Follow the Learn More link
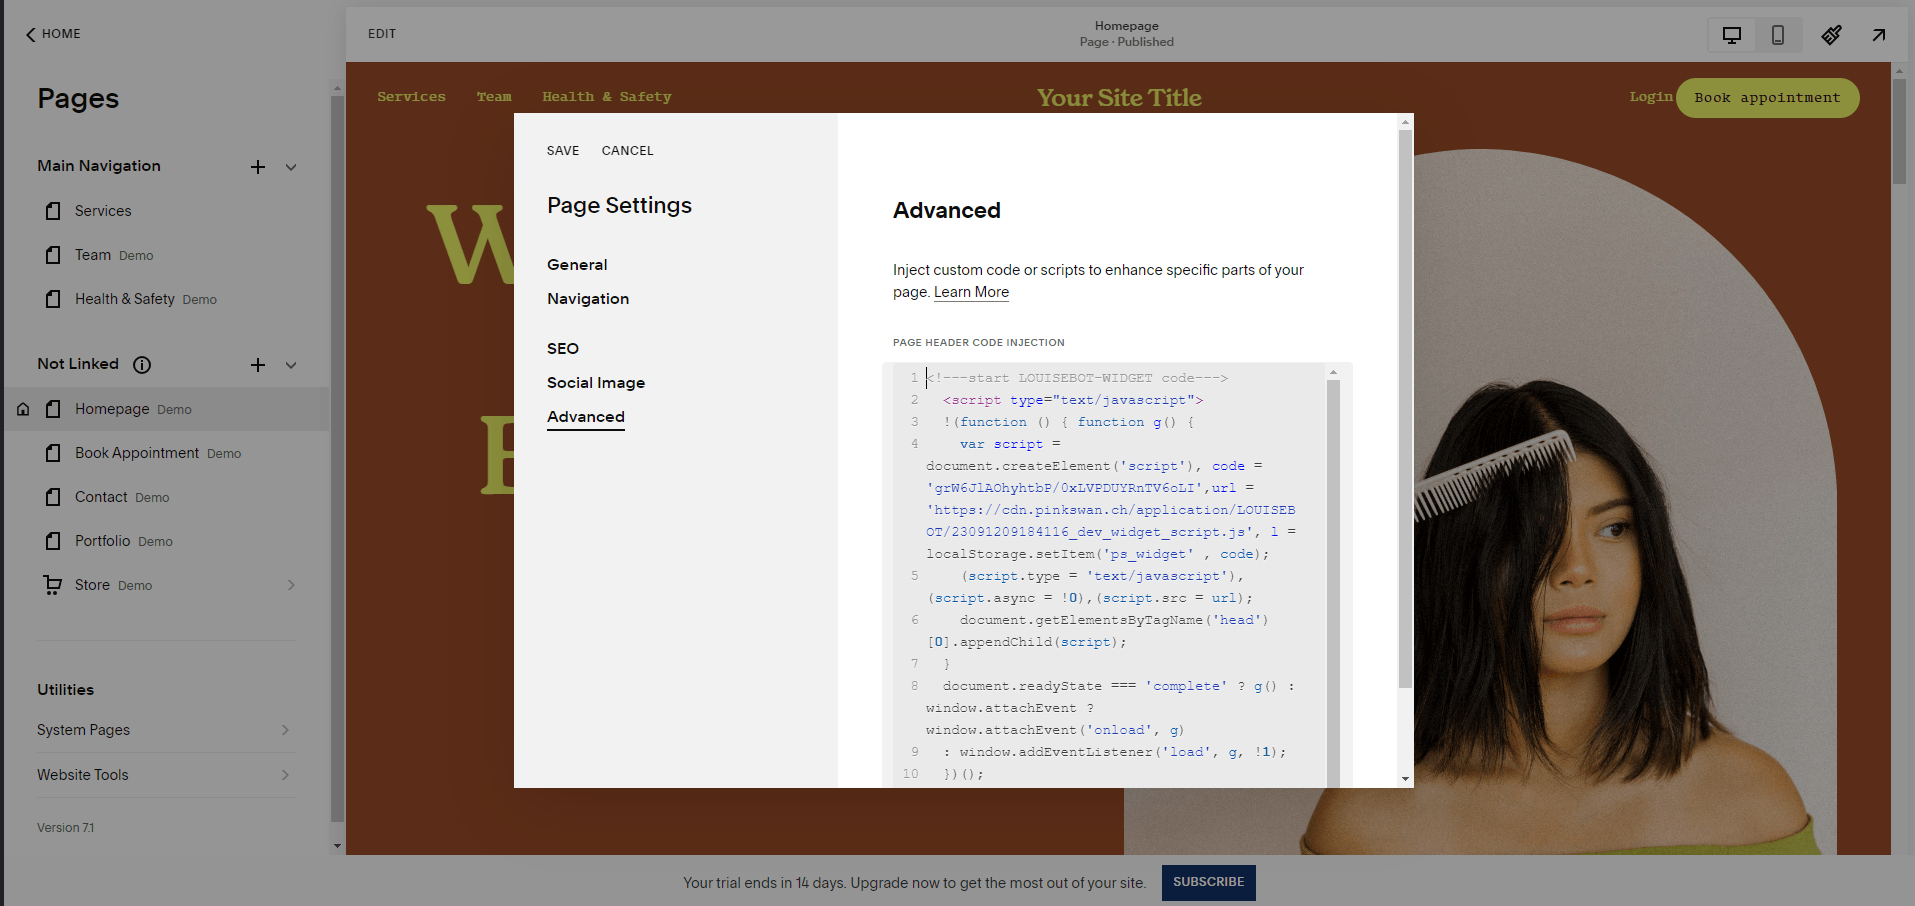The height and width of the screenshot is (906, 1915). point(971,292)
